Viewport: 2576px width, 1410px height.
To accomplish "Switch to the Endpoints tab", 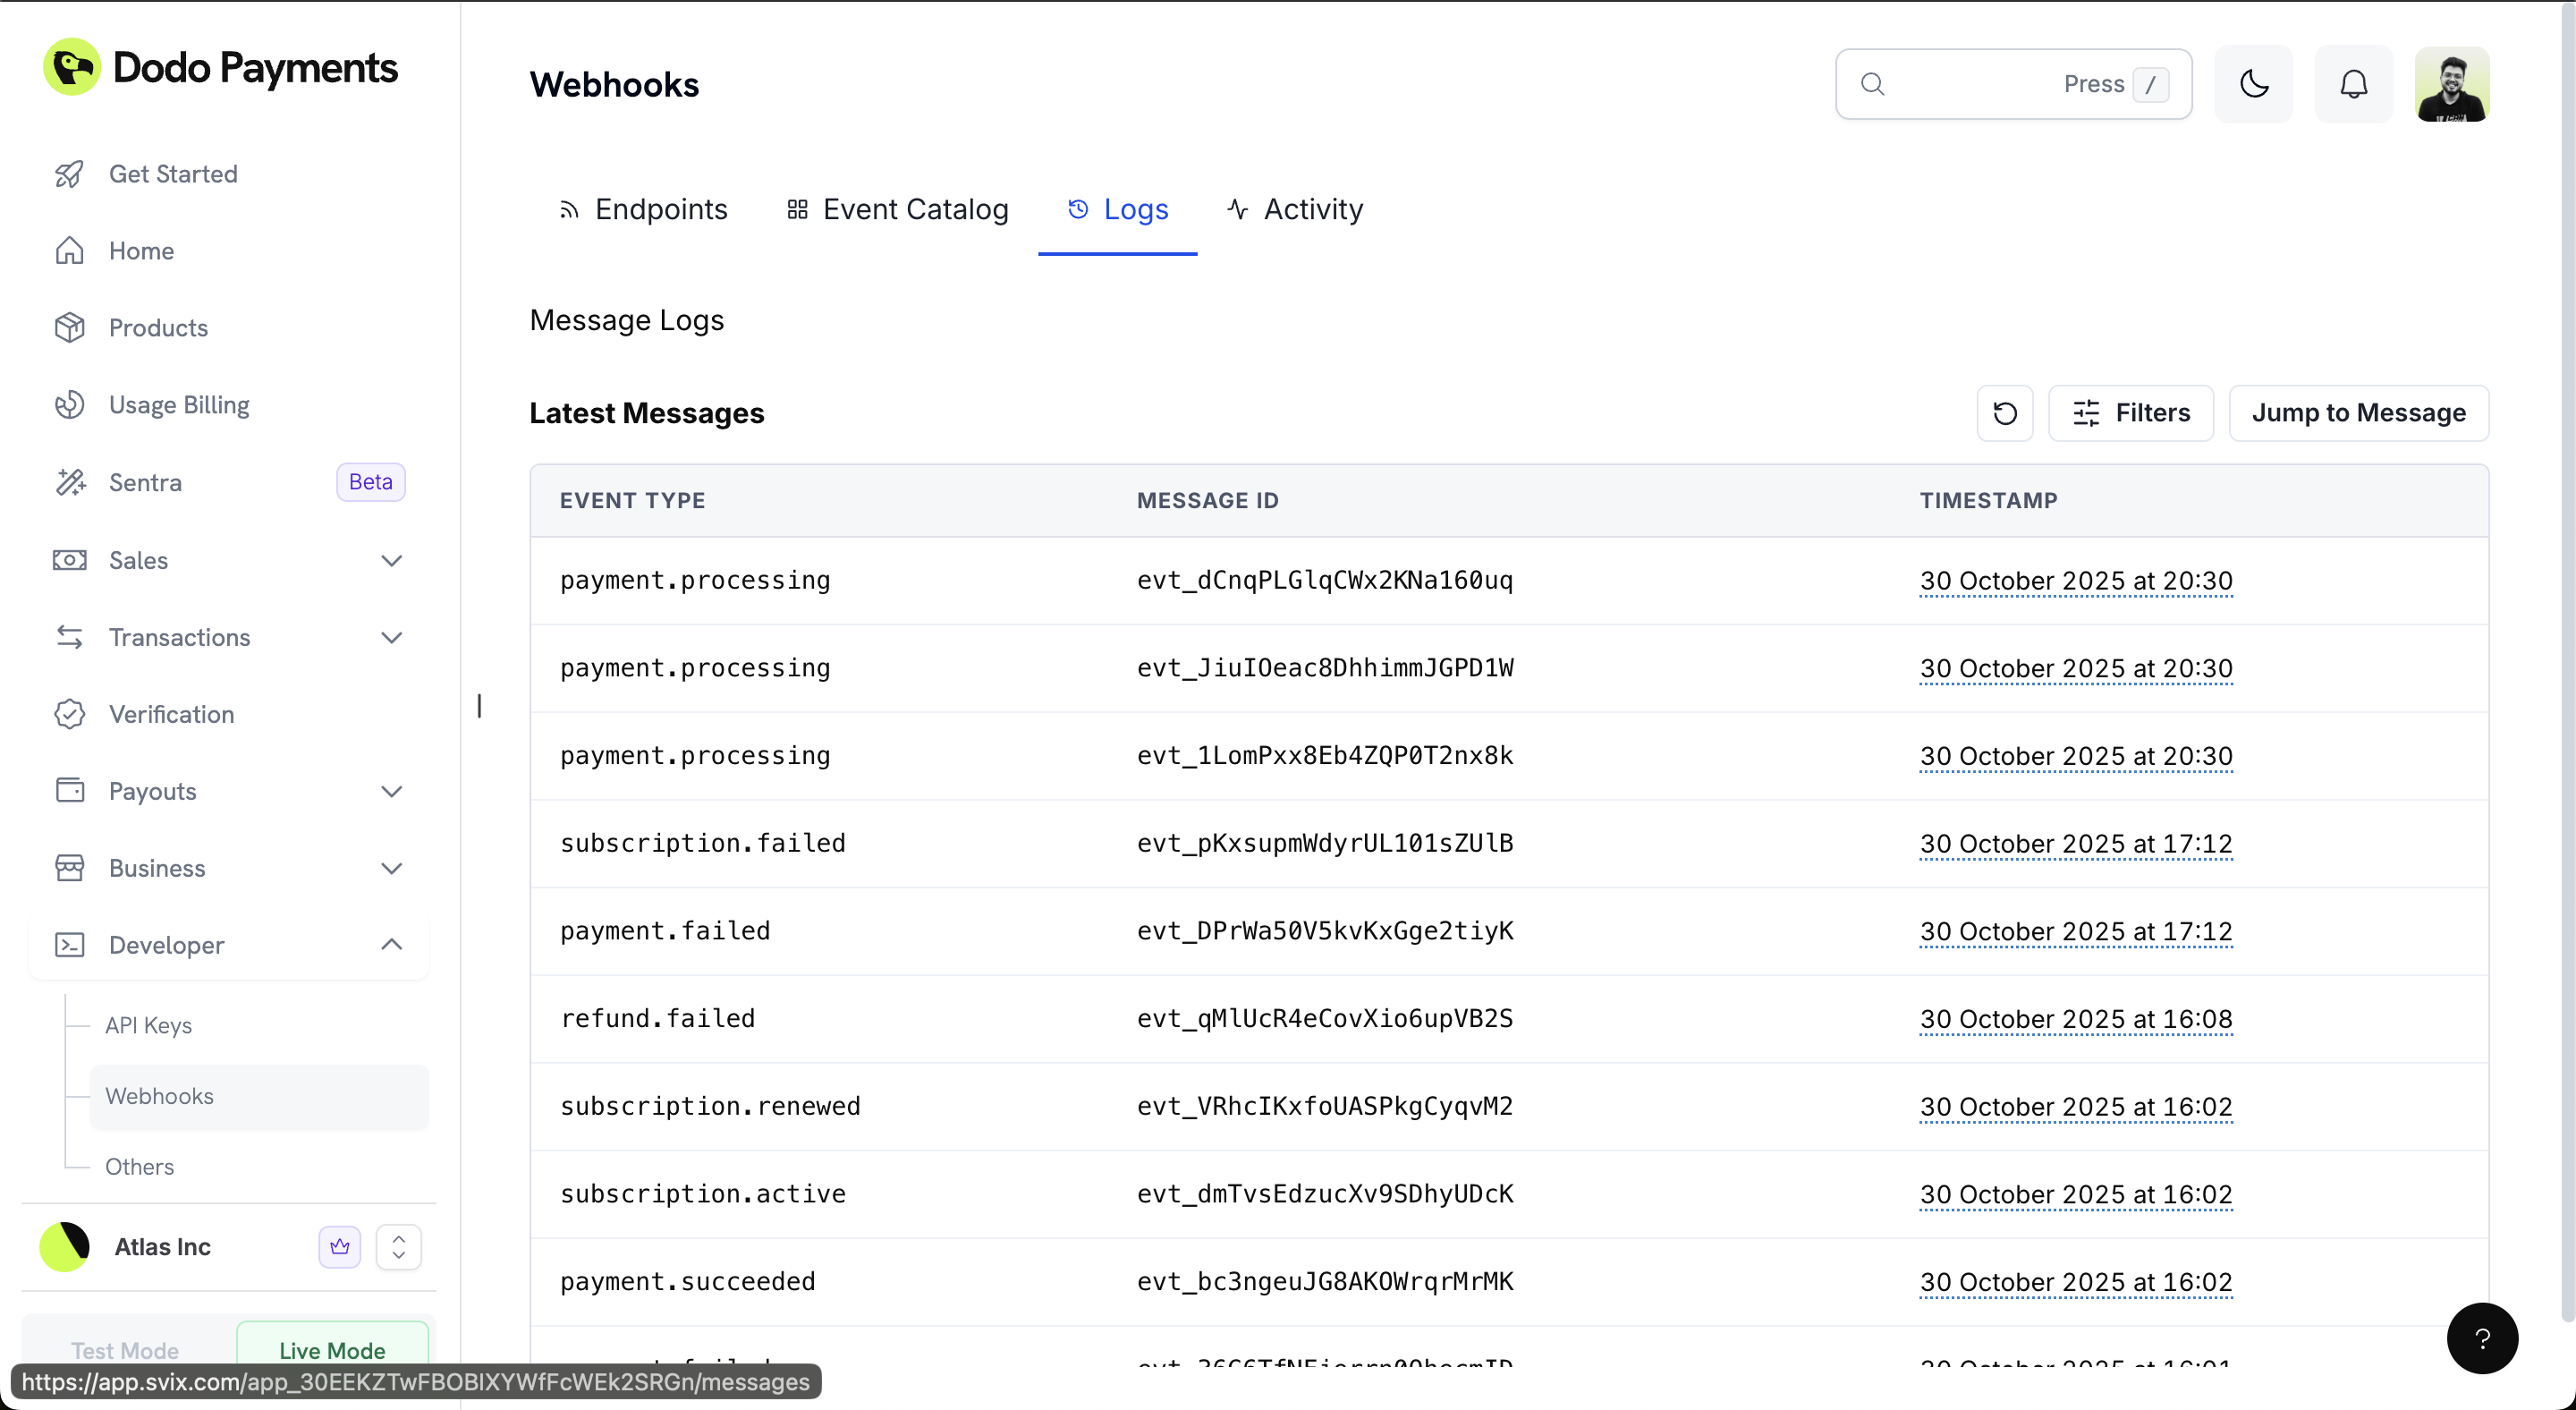I will [x=643, y=209].
